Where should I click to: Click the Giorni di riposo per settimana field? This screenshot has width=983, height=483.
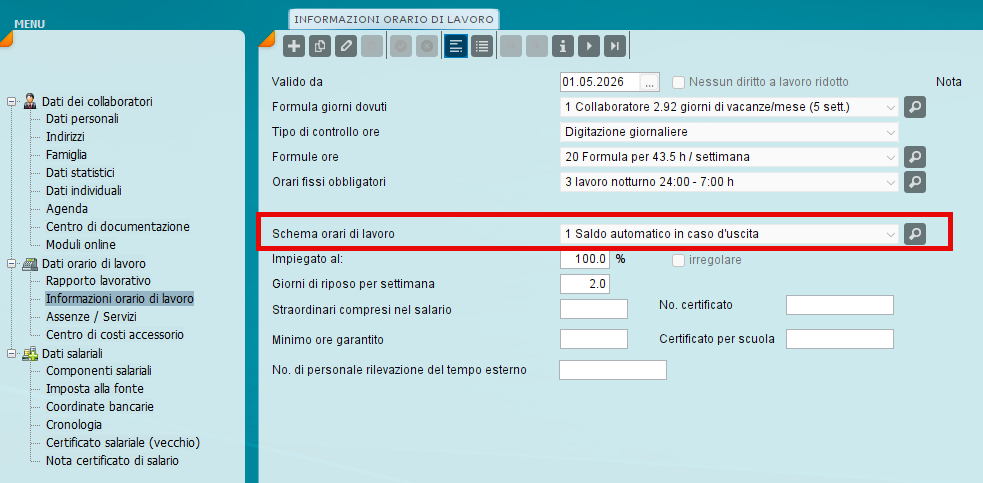point(585,284)
